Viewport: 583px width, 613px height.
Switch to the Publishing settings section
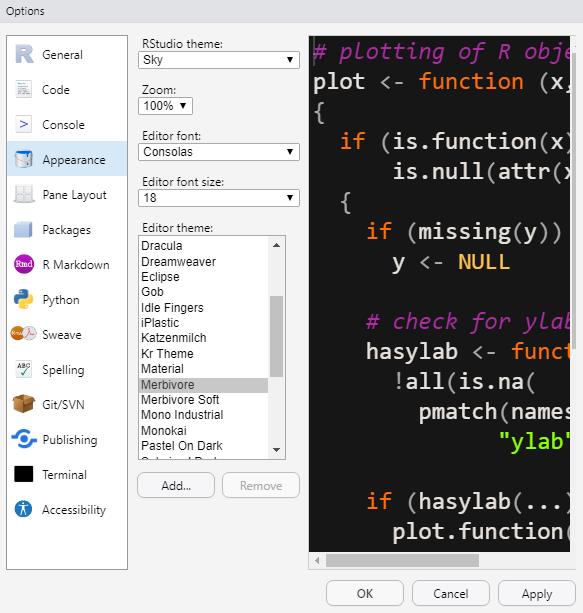(67, 439)
